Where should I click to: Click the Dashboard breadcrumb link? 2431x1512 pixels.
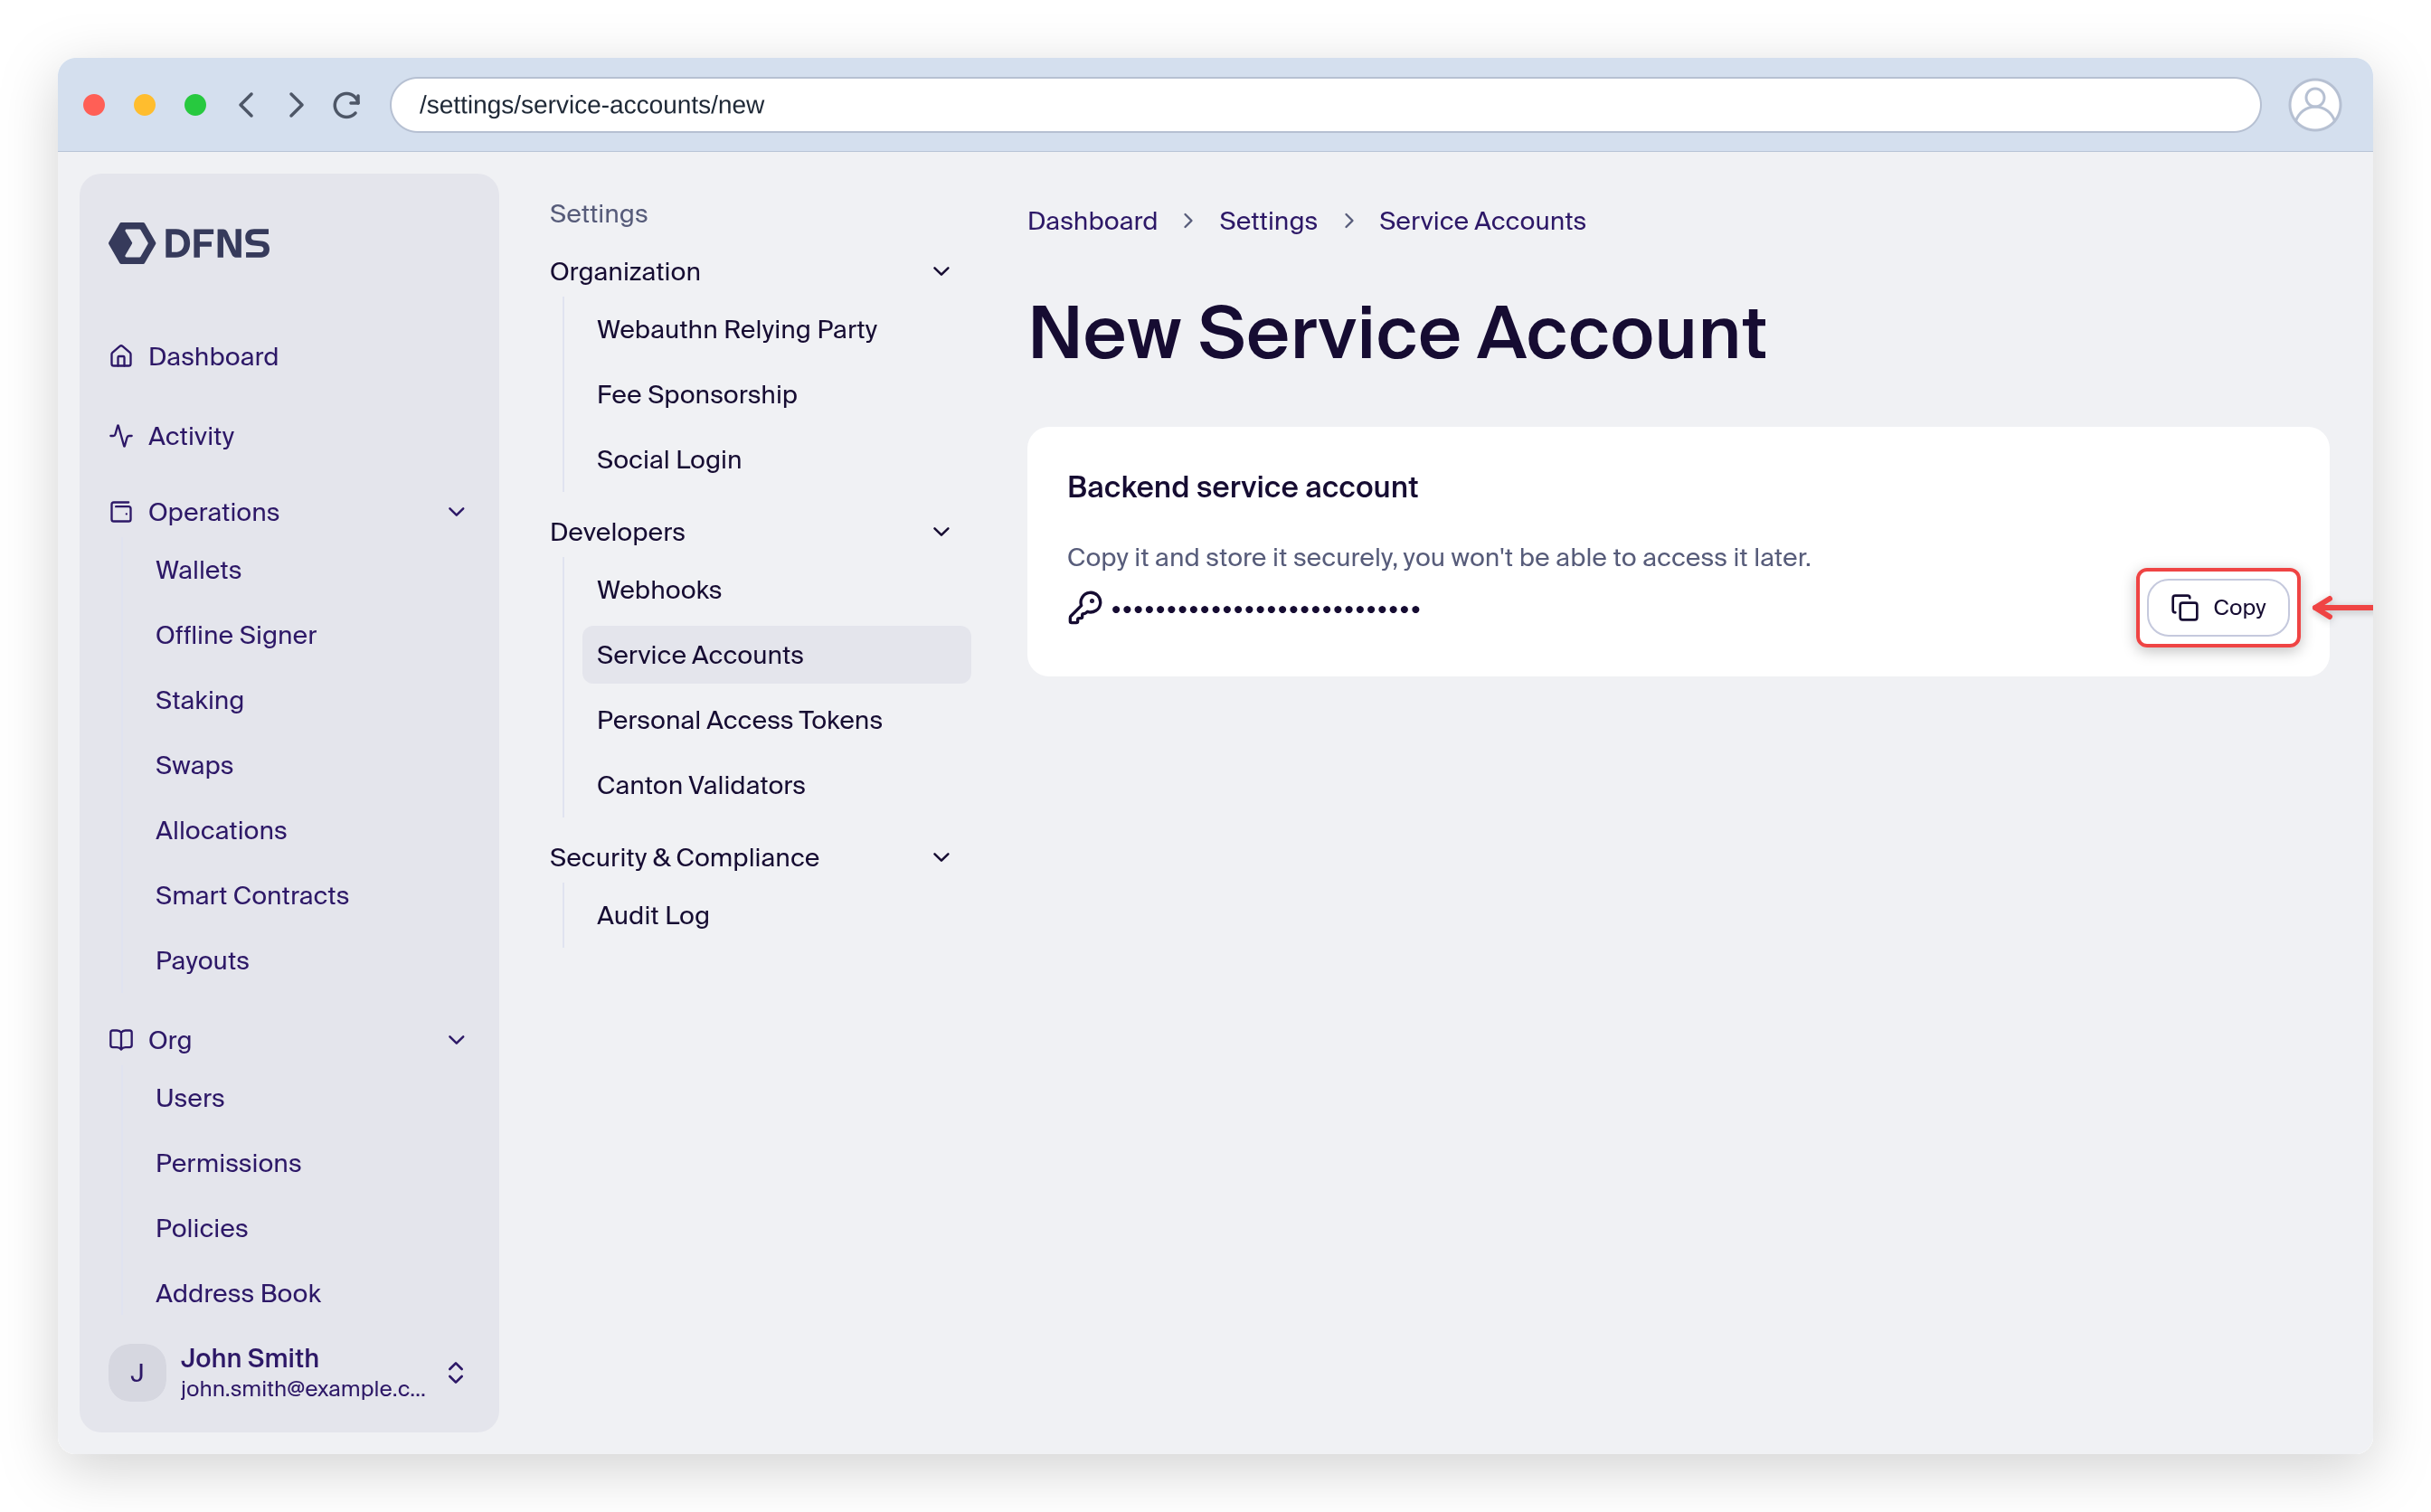[1092, 221]
